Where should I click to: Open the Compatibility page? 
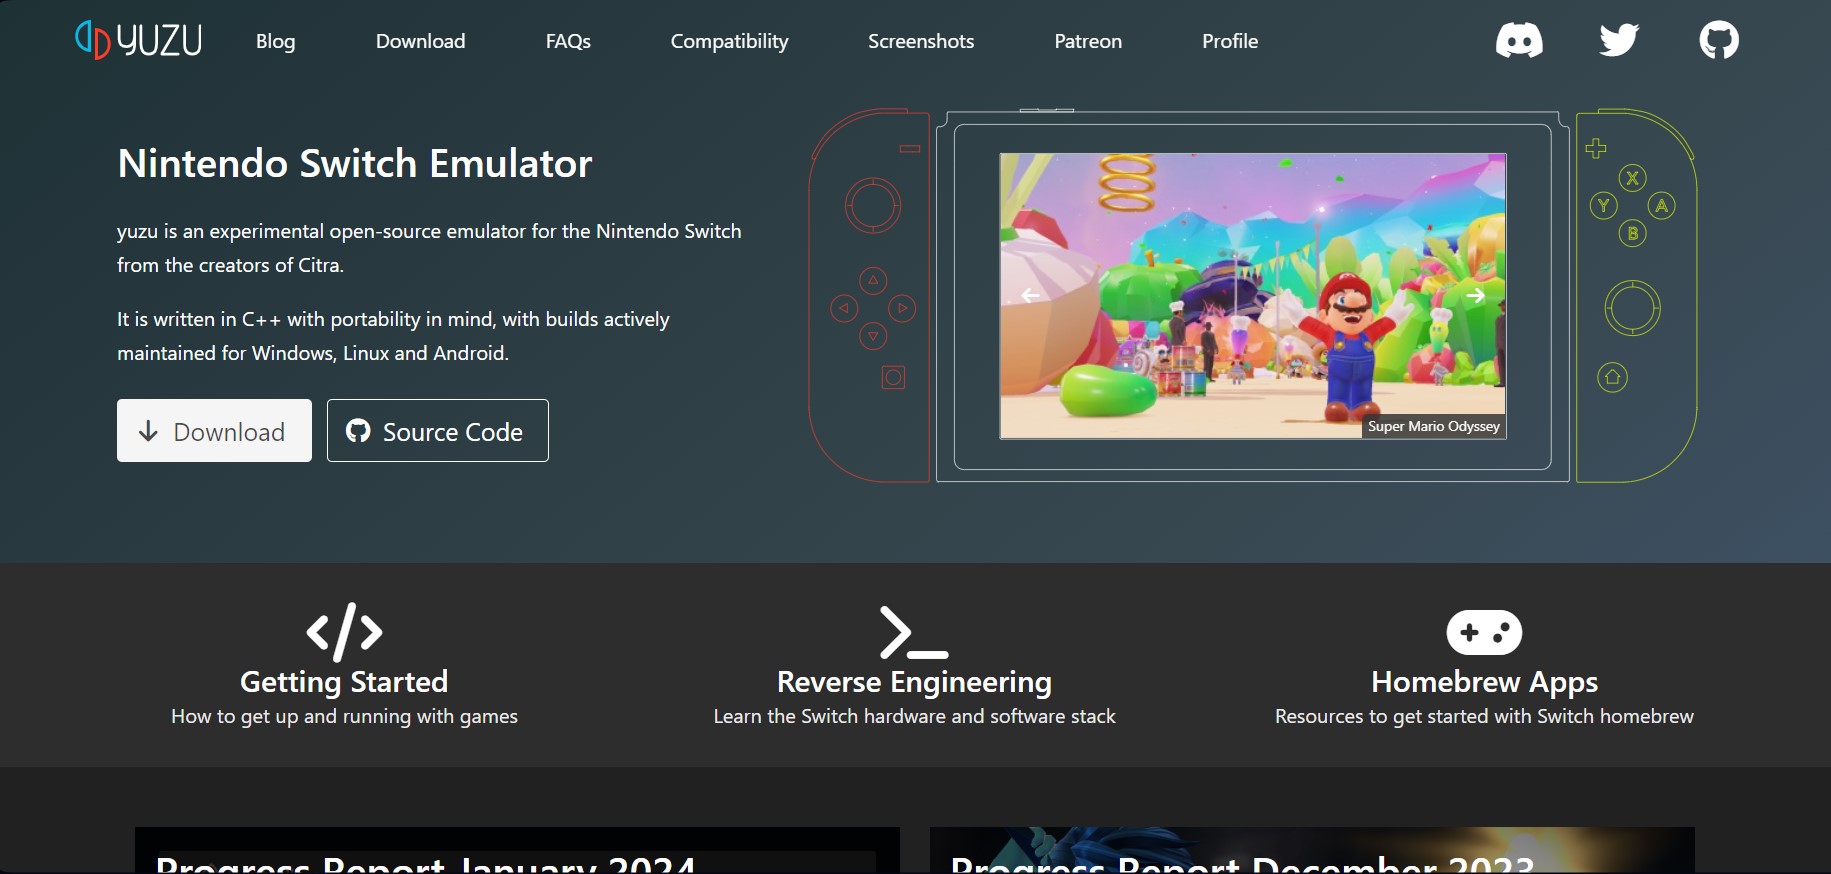[x=729, y=41]
